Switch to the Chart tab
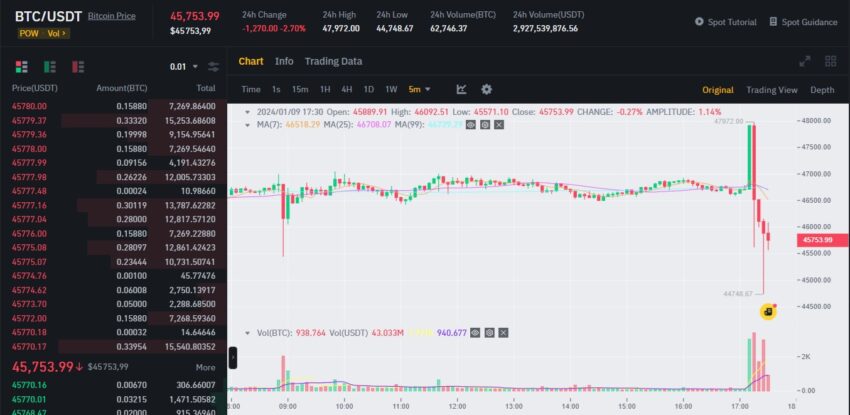Viewport: 850px width, 415px height. point(251,61)
